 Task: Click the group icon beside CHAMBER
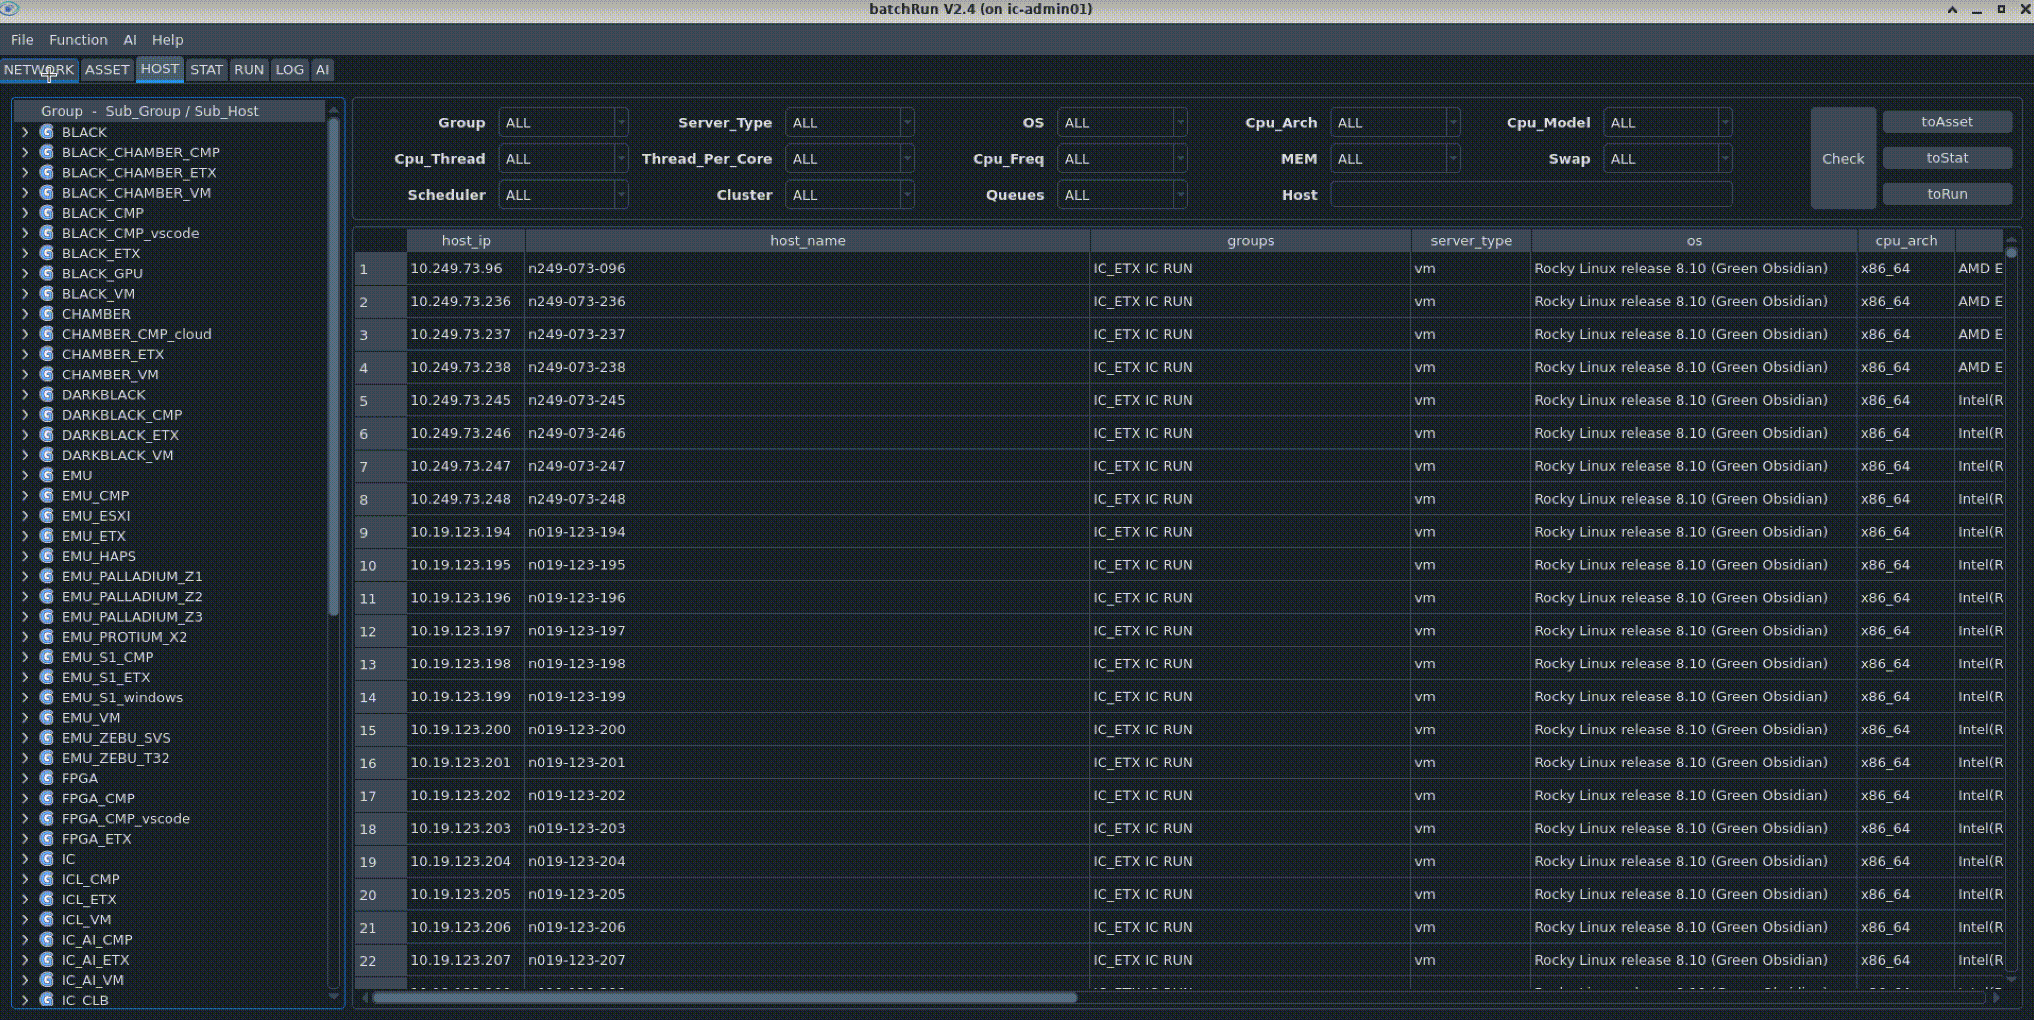46,314
